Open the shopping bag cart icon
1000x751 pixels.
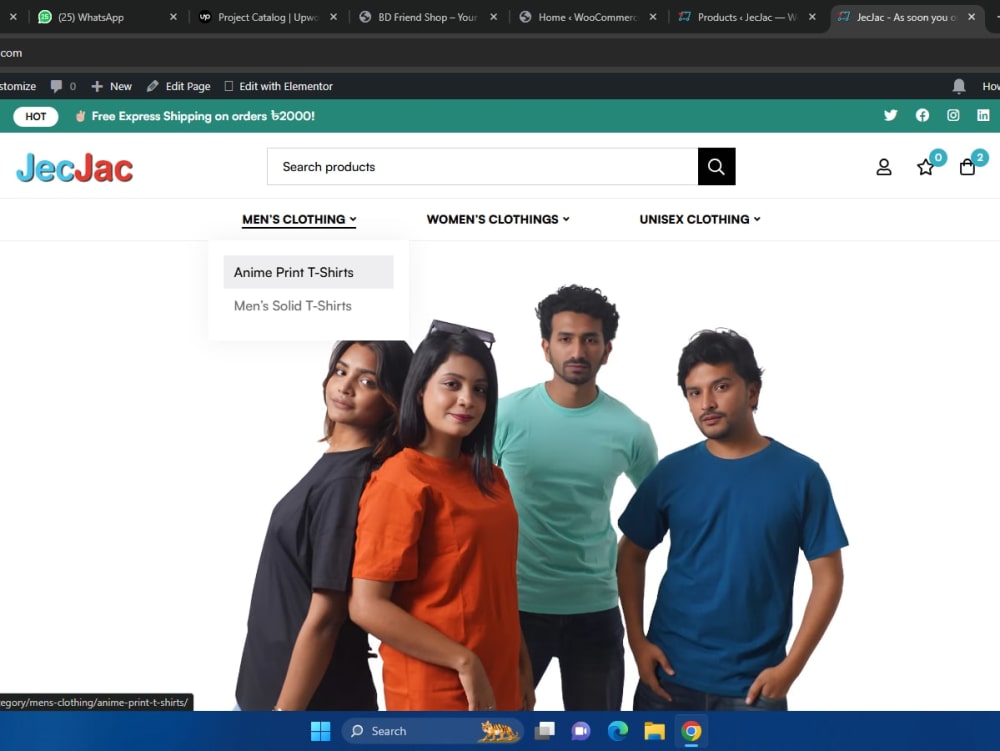pos(967,167)
